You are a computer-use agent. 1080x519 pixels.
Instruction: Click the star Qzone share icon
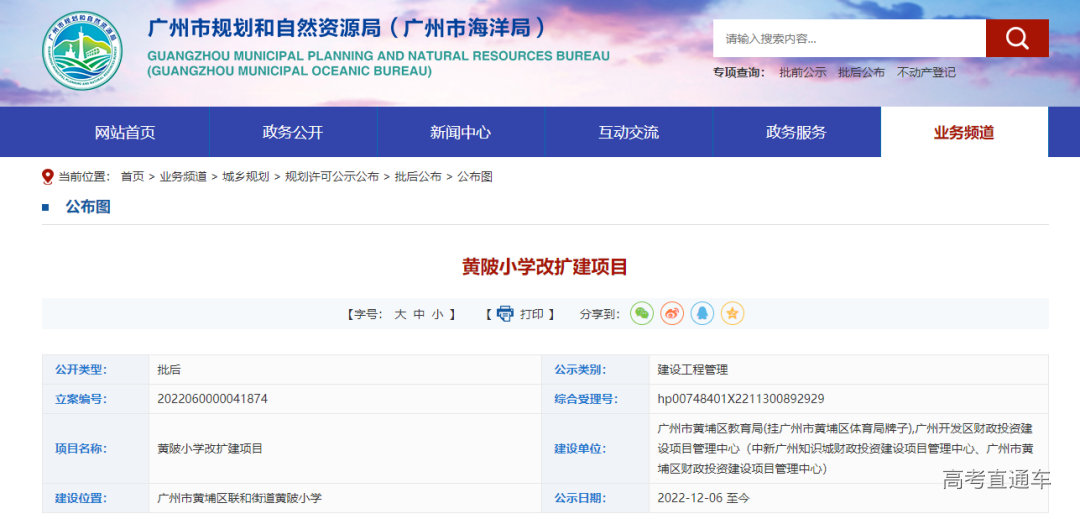[733, 314]
